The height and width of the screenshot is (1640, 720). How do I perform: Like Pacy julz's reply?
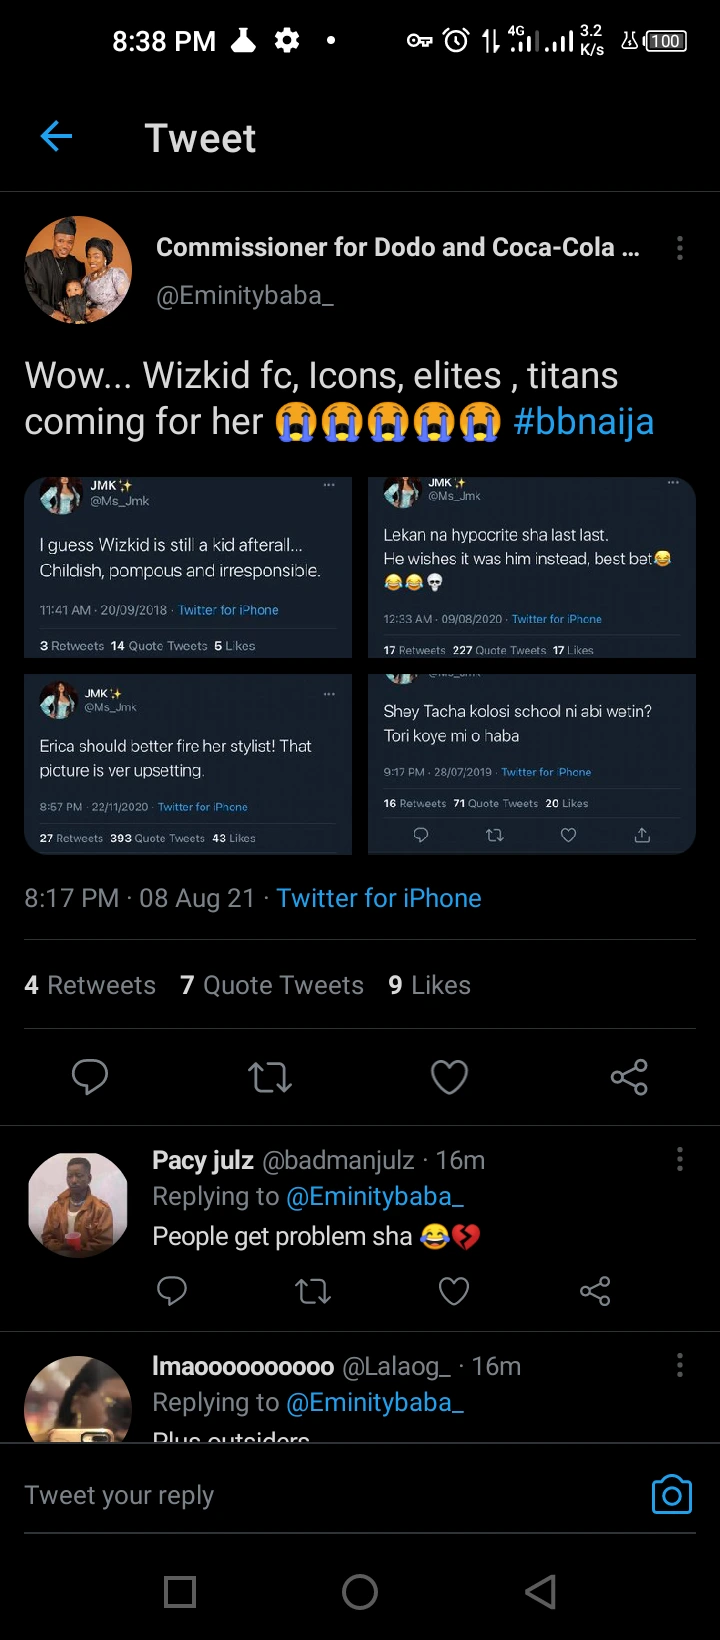point(454,1291)
